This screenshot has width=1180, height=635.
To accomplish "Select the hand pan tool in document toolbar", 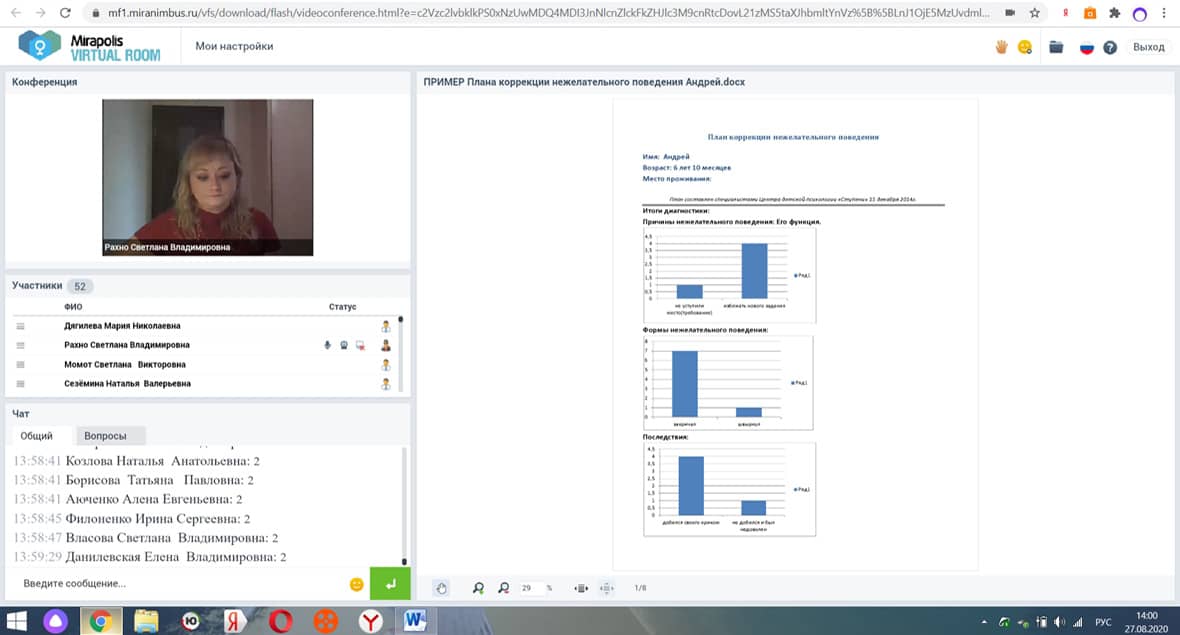I will pos(442,588).
